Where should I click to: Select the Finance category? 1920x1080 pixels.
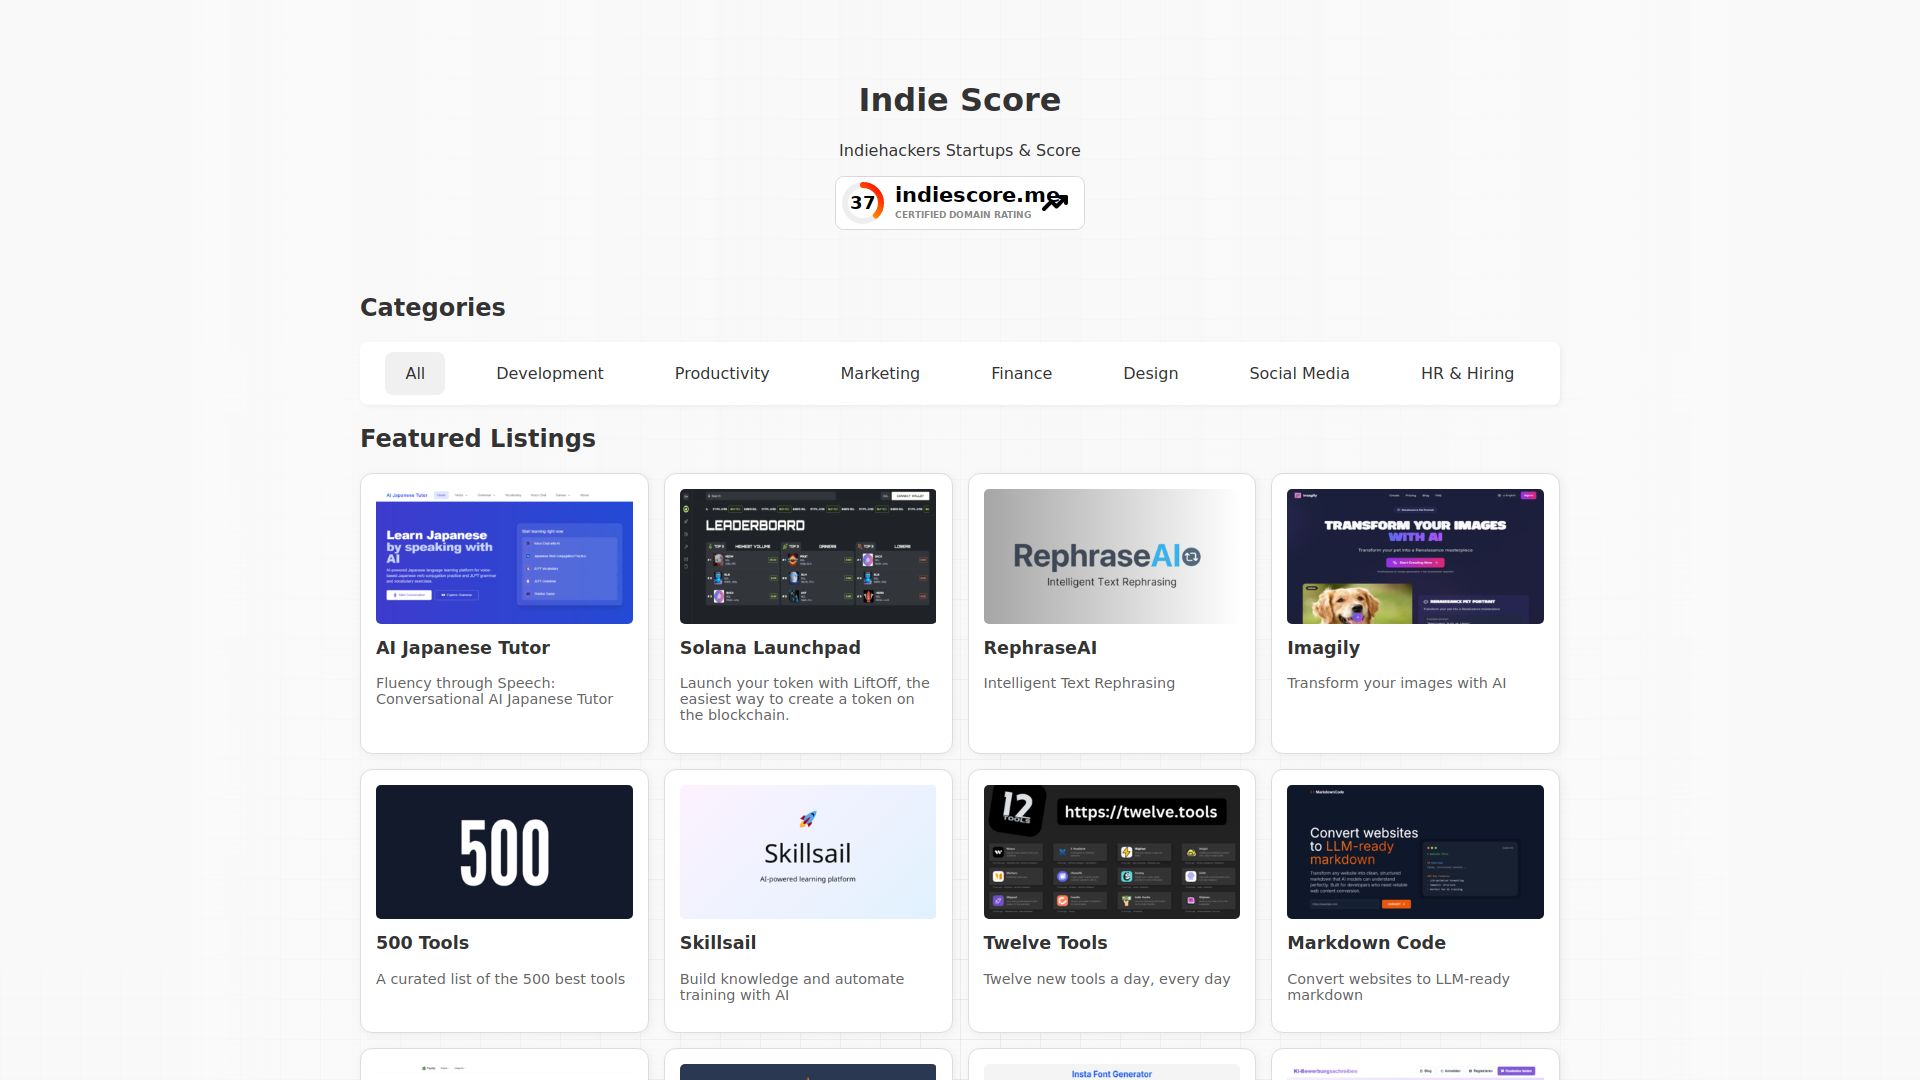pyautogui.click(x=1021, y=373)
